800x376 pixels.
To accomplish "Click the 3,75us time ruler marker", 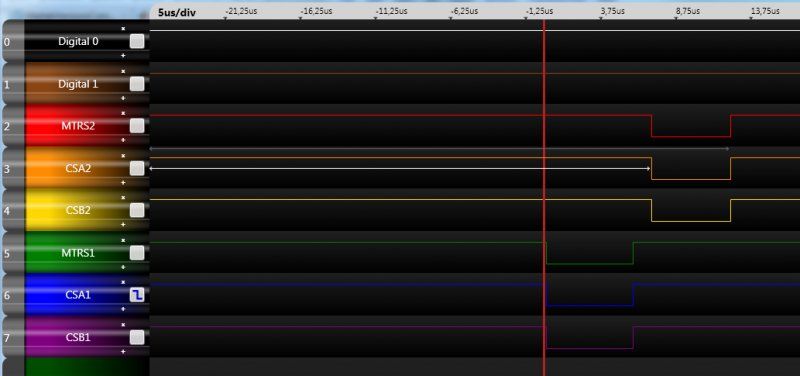I will click(612, 11).
